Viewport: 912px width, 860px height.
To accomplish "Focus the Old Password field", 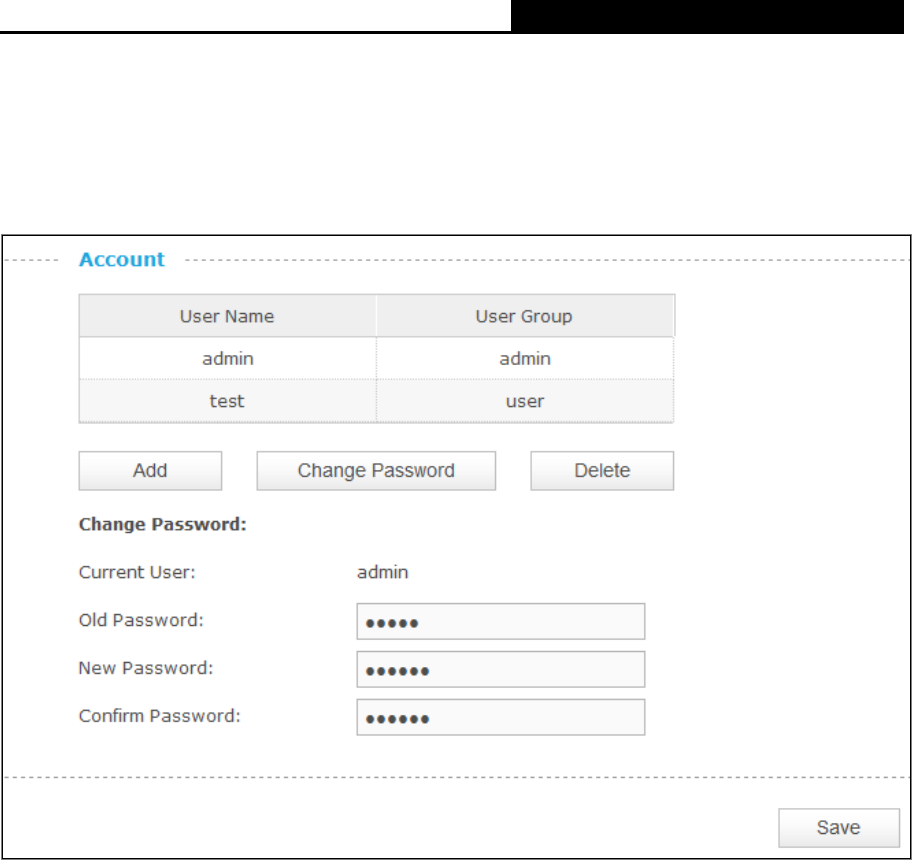I will (501, 622).
